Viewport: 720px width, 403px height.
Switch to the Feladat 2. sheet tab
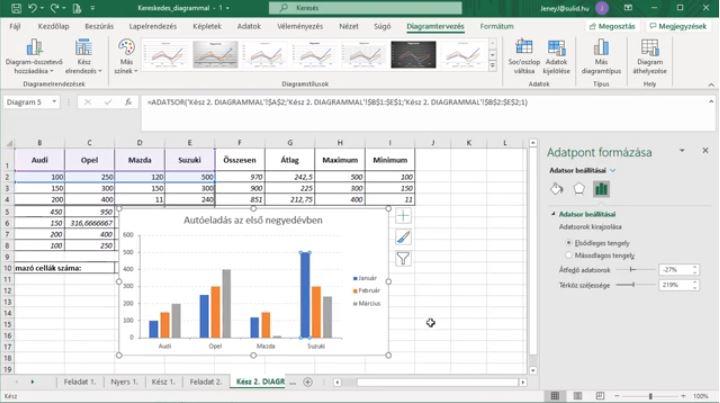(x=206, y=382)
